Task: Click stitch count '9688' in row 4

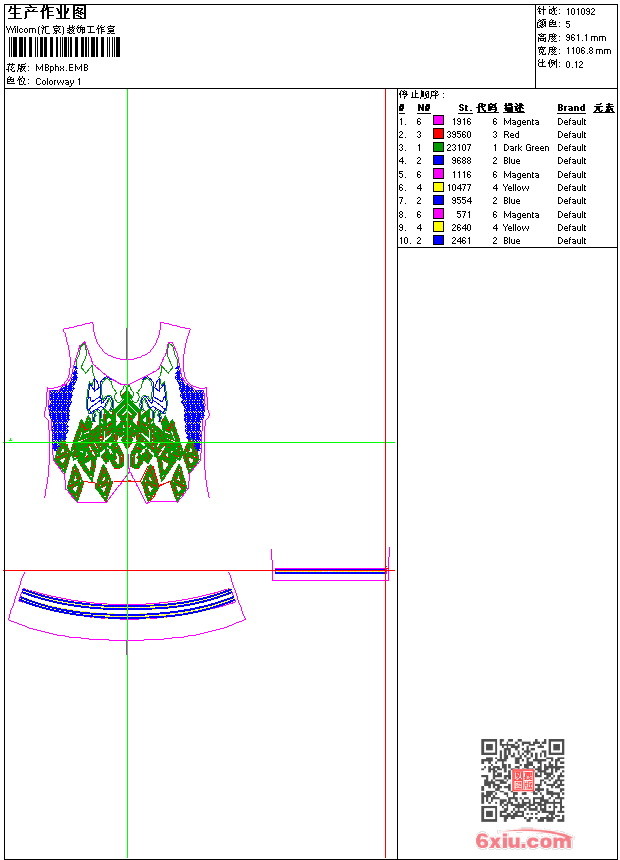Action: tap(461, 161)
